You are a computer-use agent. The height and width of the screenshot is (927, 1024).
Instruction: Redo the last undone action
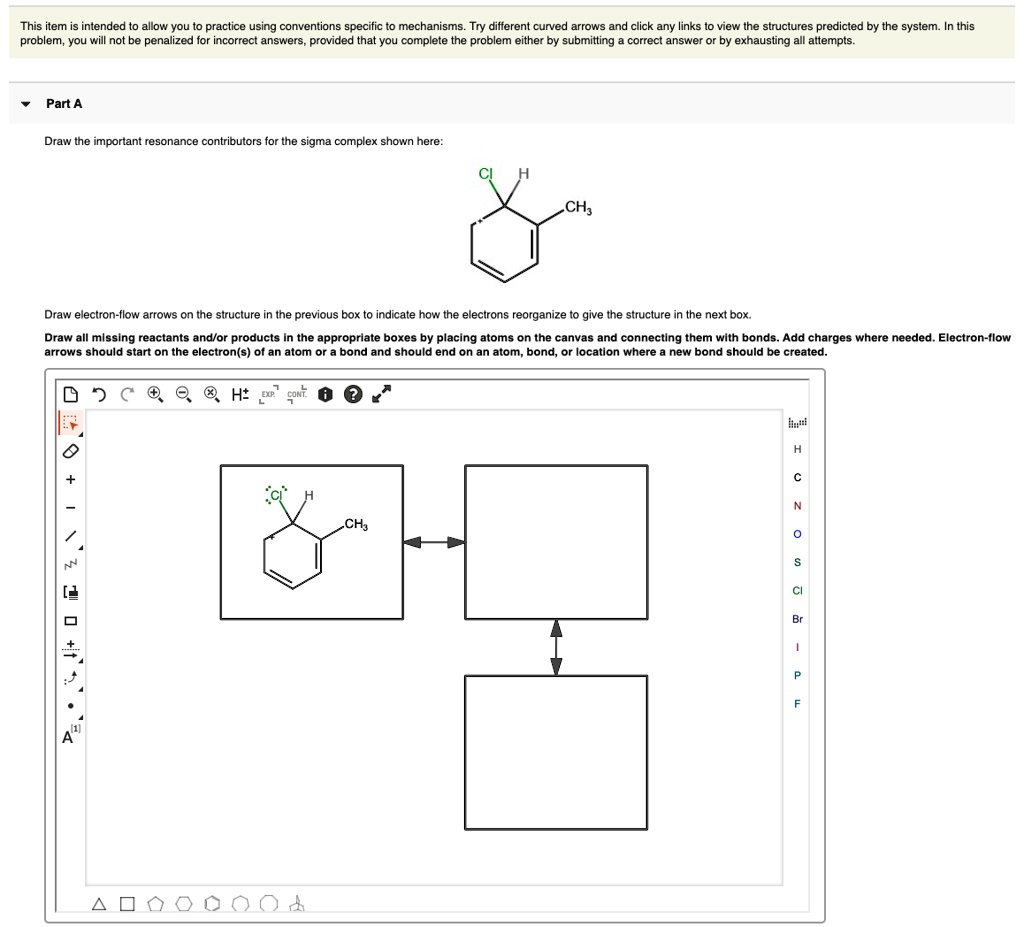(127, 394)
